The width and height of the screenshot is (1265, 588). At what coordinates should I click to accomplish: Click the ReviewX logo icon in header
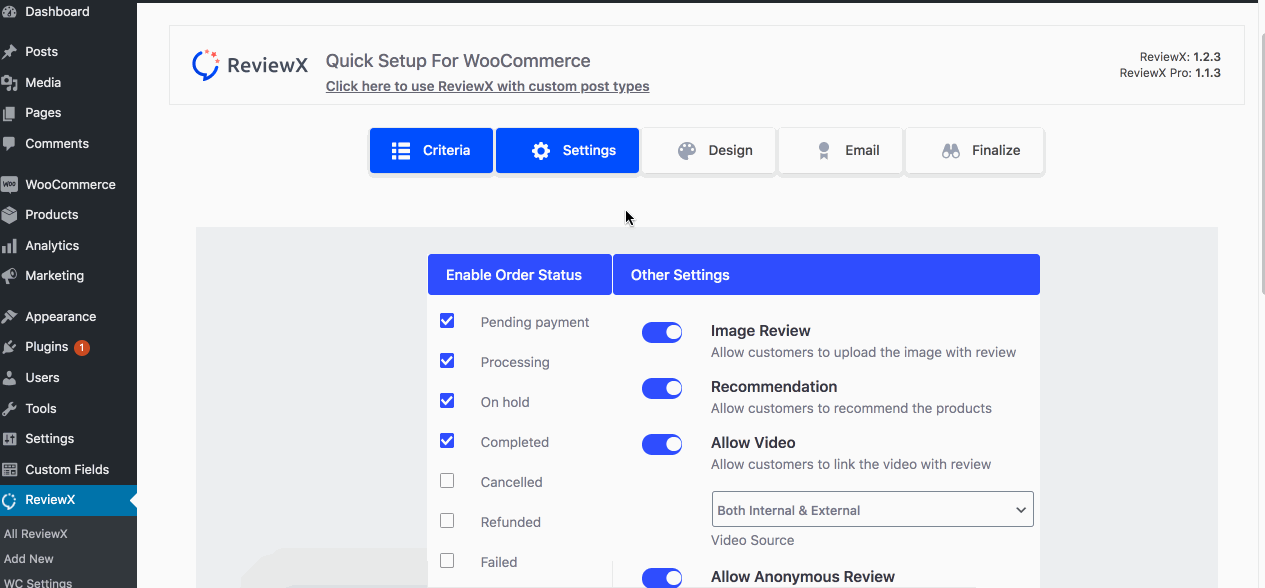point(206,65)
